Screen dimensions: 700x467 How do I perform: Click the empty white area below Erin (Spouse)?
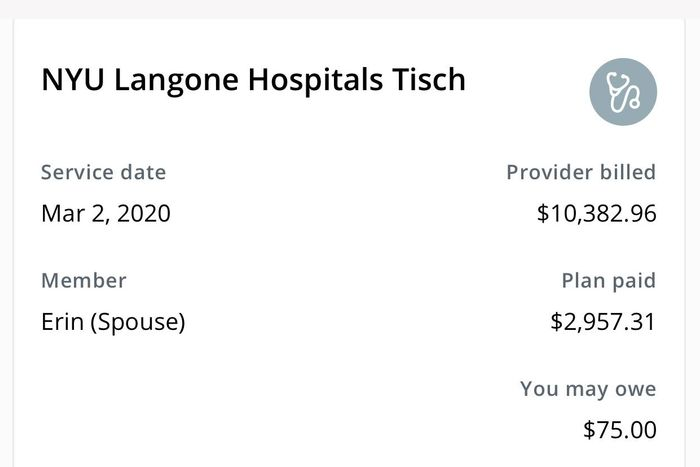tap(200, 400)
